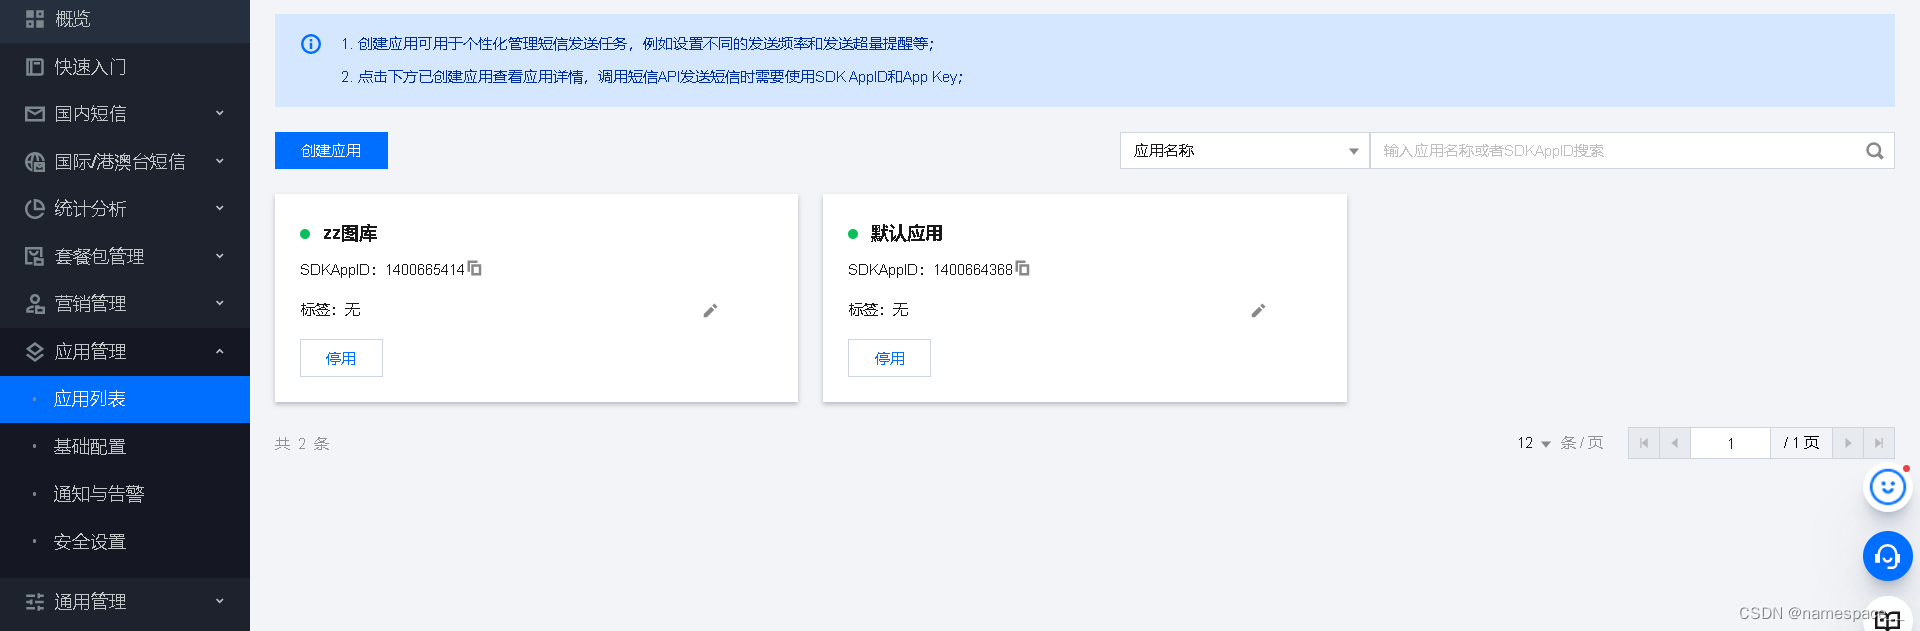The height and width of the screenshot is (631, 1920).
Task: Click the search magnifier icon
Action: (1874, 151)
